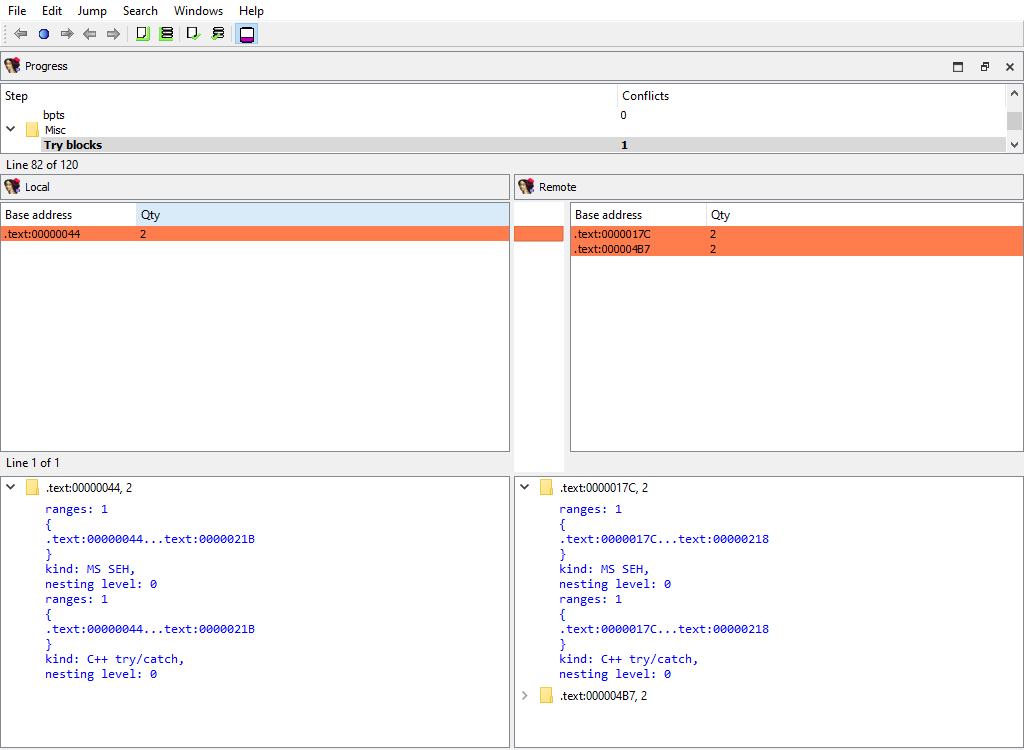Expand the .text:000004B7 node in the Remote details
This screenshot has height=750, width=1024.
525,696
